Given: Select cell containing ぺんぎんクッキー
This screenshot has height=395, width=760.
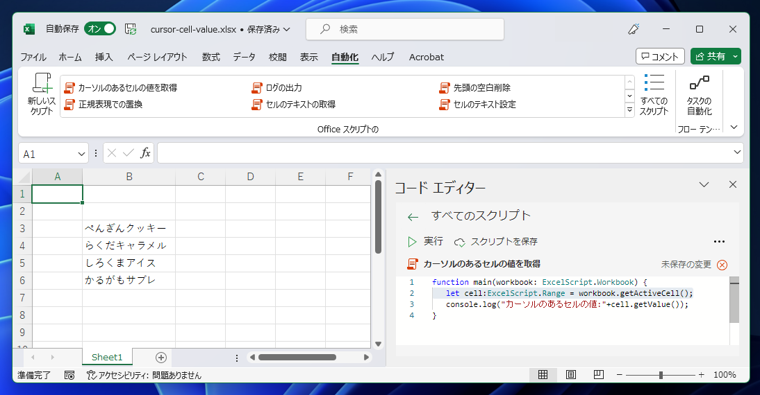Looking at the screenshot, I should coord(129,228).
